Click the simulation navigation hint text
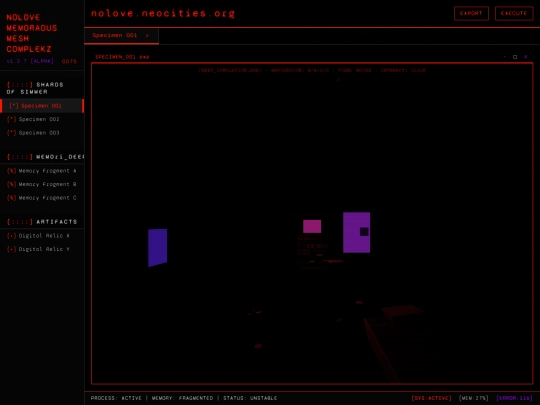The height and width of the screenshot is (405, 540). coord(312,70)
